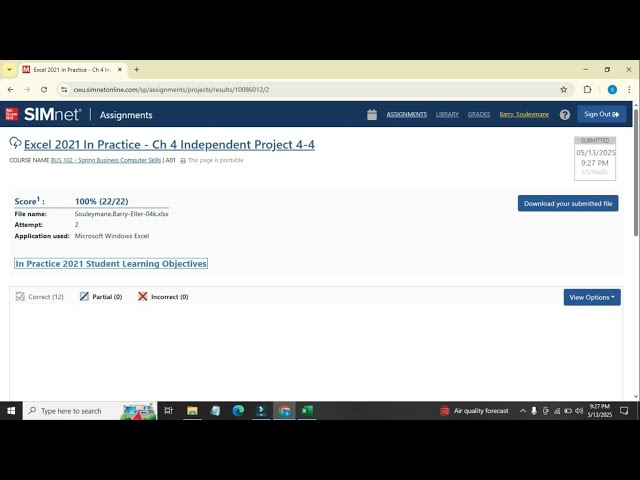Open Excel 2021 In Practice Ch 4 project link
Viewport: 640px width, 480px height.
pyautogui.click(x=169, y=144)
